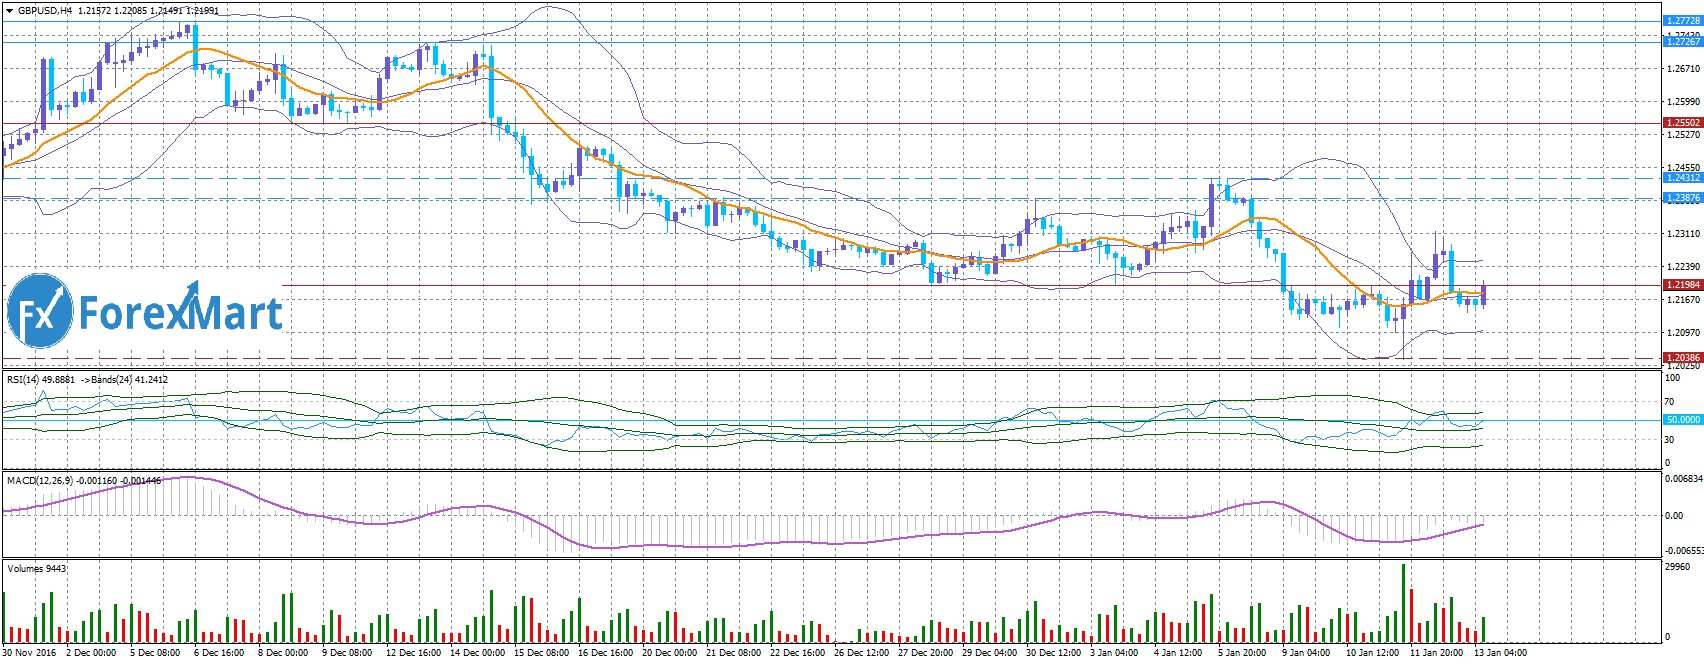The width and height of the screenshot is (1704, 664).
Task: Select the 13 Jan 04:00 time label
Action: pos(1500,653)
